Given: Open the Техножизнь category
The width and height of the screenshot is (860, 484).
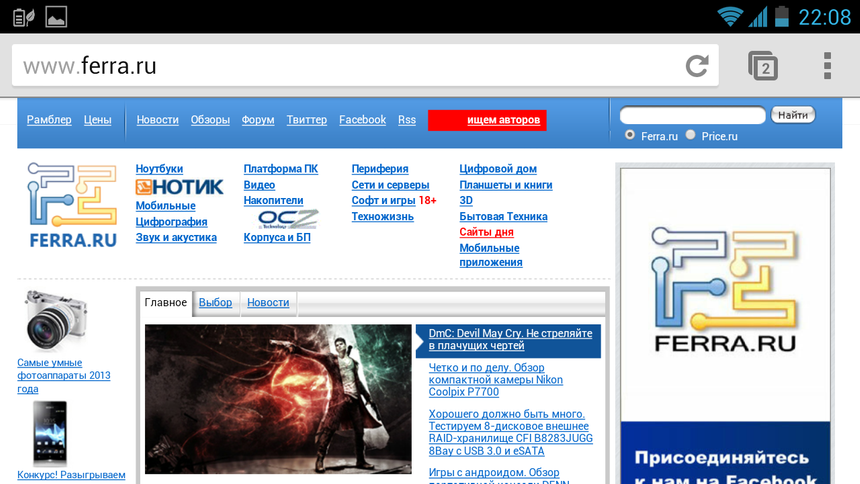Looking at the screenshot, I should 383,216.
